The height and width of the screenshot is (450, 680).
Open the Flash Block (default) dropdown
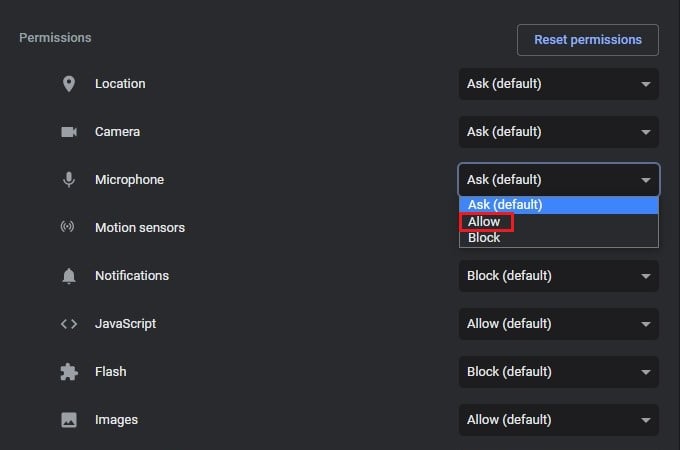pos(559,372)
